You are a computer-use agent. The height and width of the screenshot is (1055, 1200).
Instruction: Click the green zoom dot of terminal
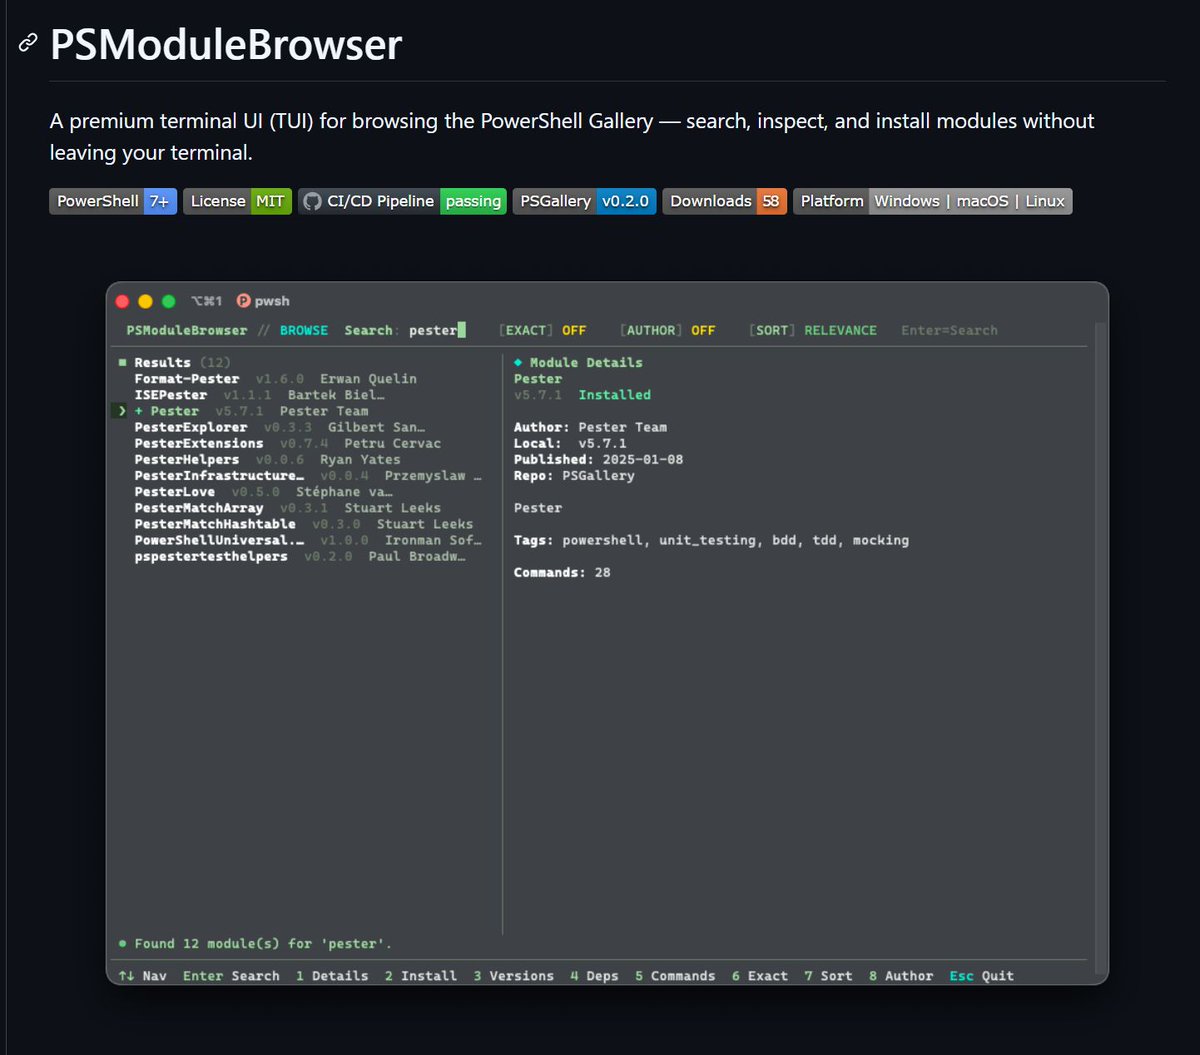coord(168,301)
